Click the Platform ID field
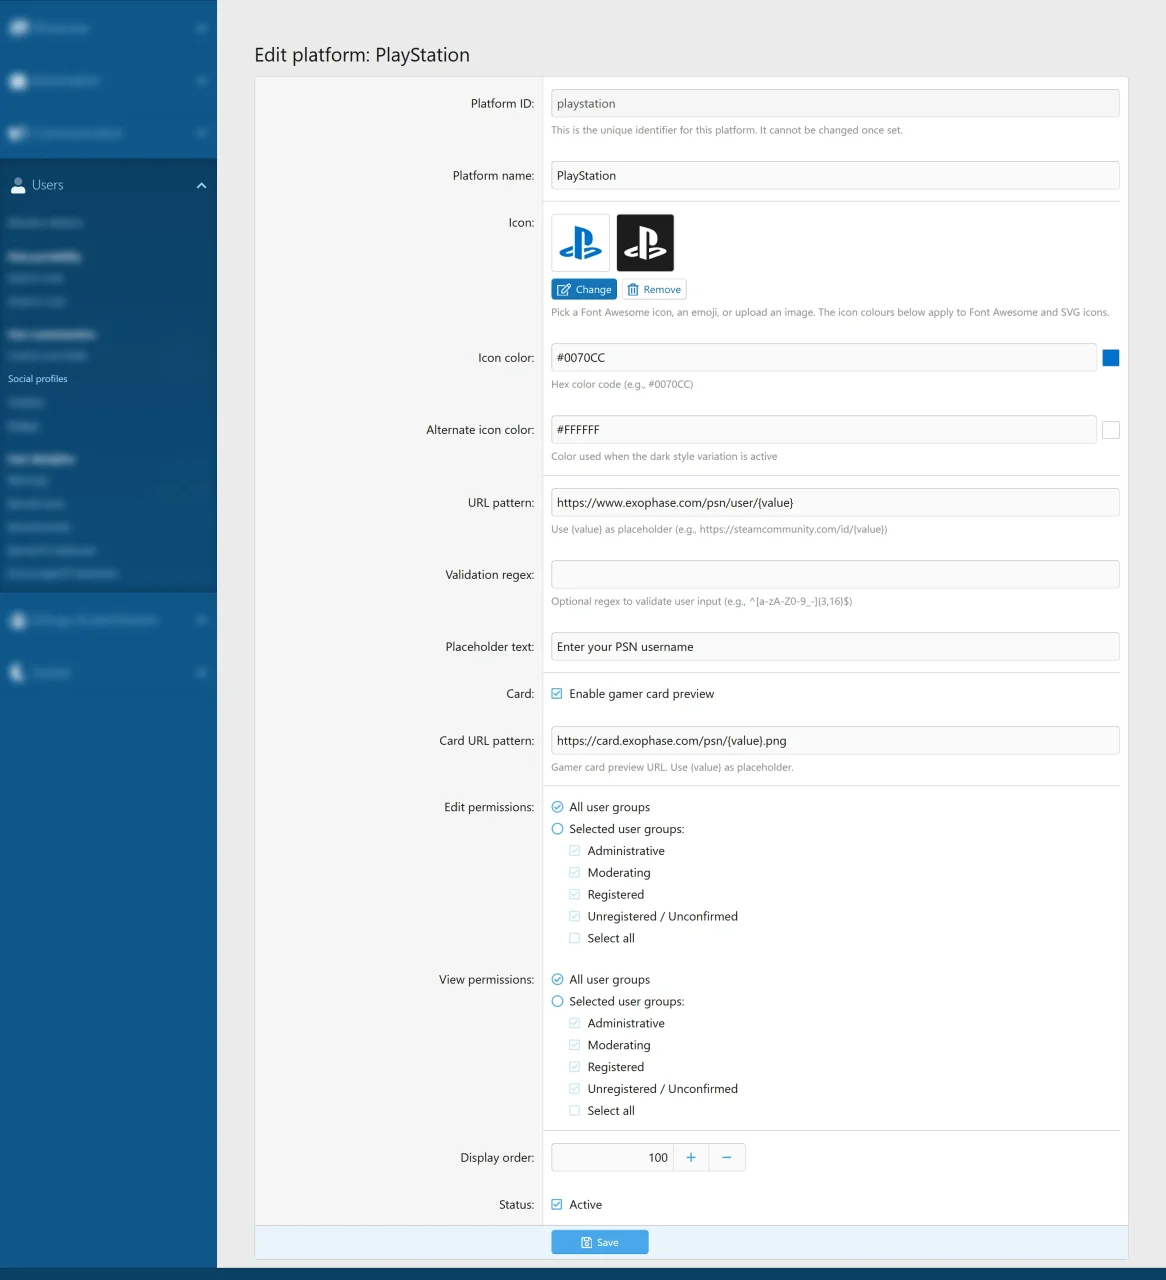Viewport: 1166px width, 1280px height. click(835, 104)
